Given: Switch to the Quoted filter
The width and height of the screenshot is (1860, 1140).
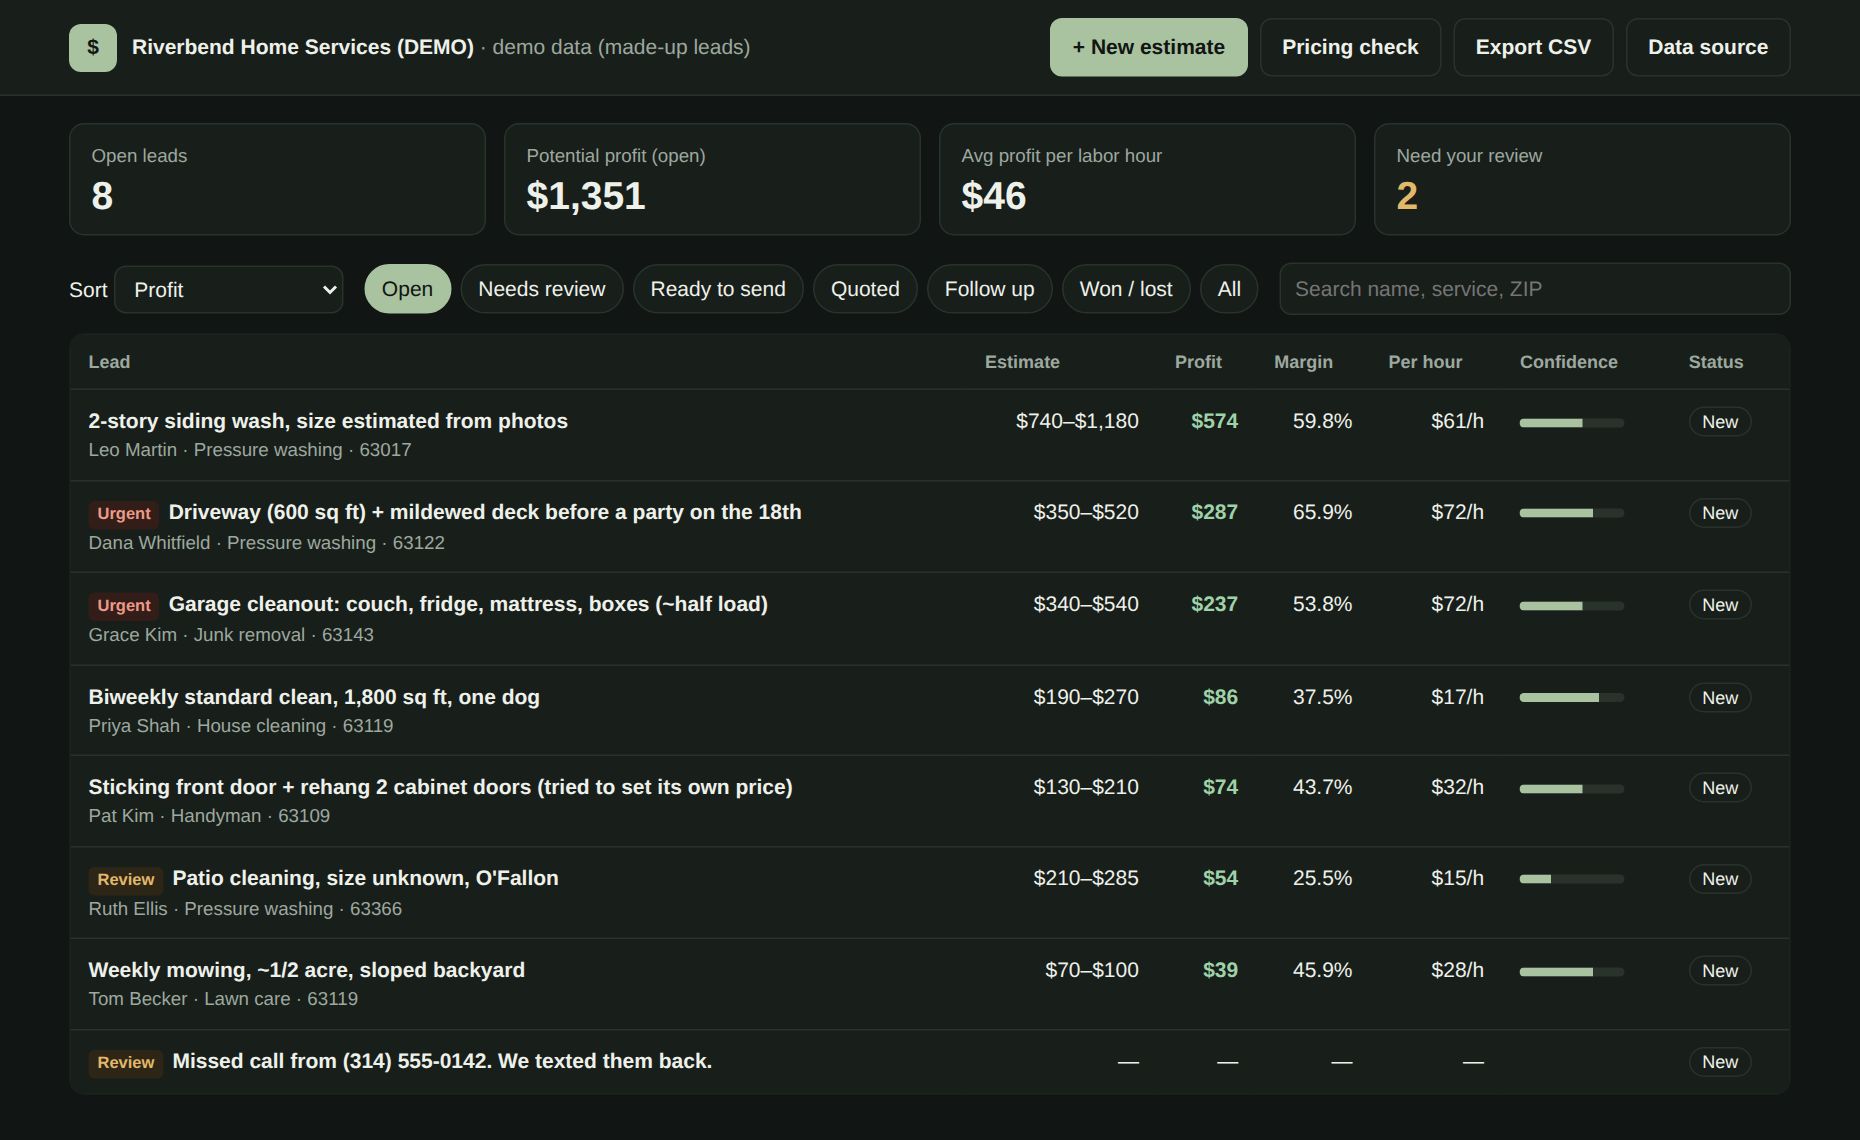Looking at the screenshot, I should click(x=865, y=289).
